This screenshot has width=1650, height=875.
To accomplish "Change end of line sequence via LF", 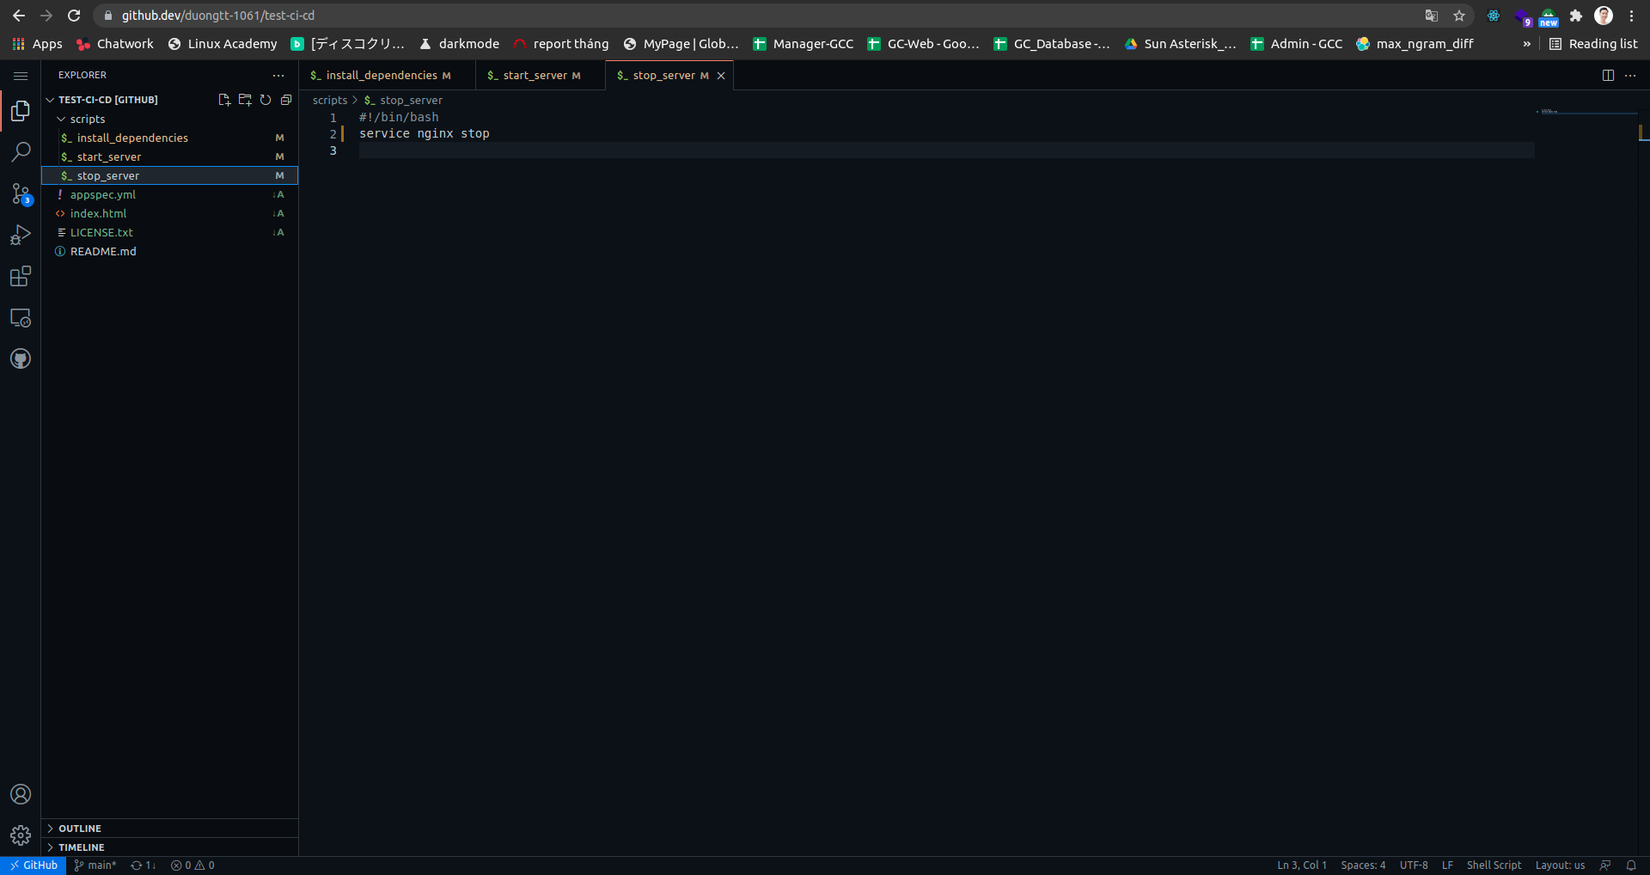I will (x=1447, y=866).
